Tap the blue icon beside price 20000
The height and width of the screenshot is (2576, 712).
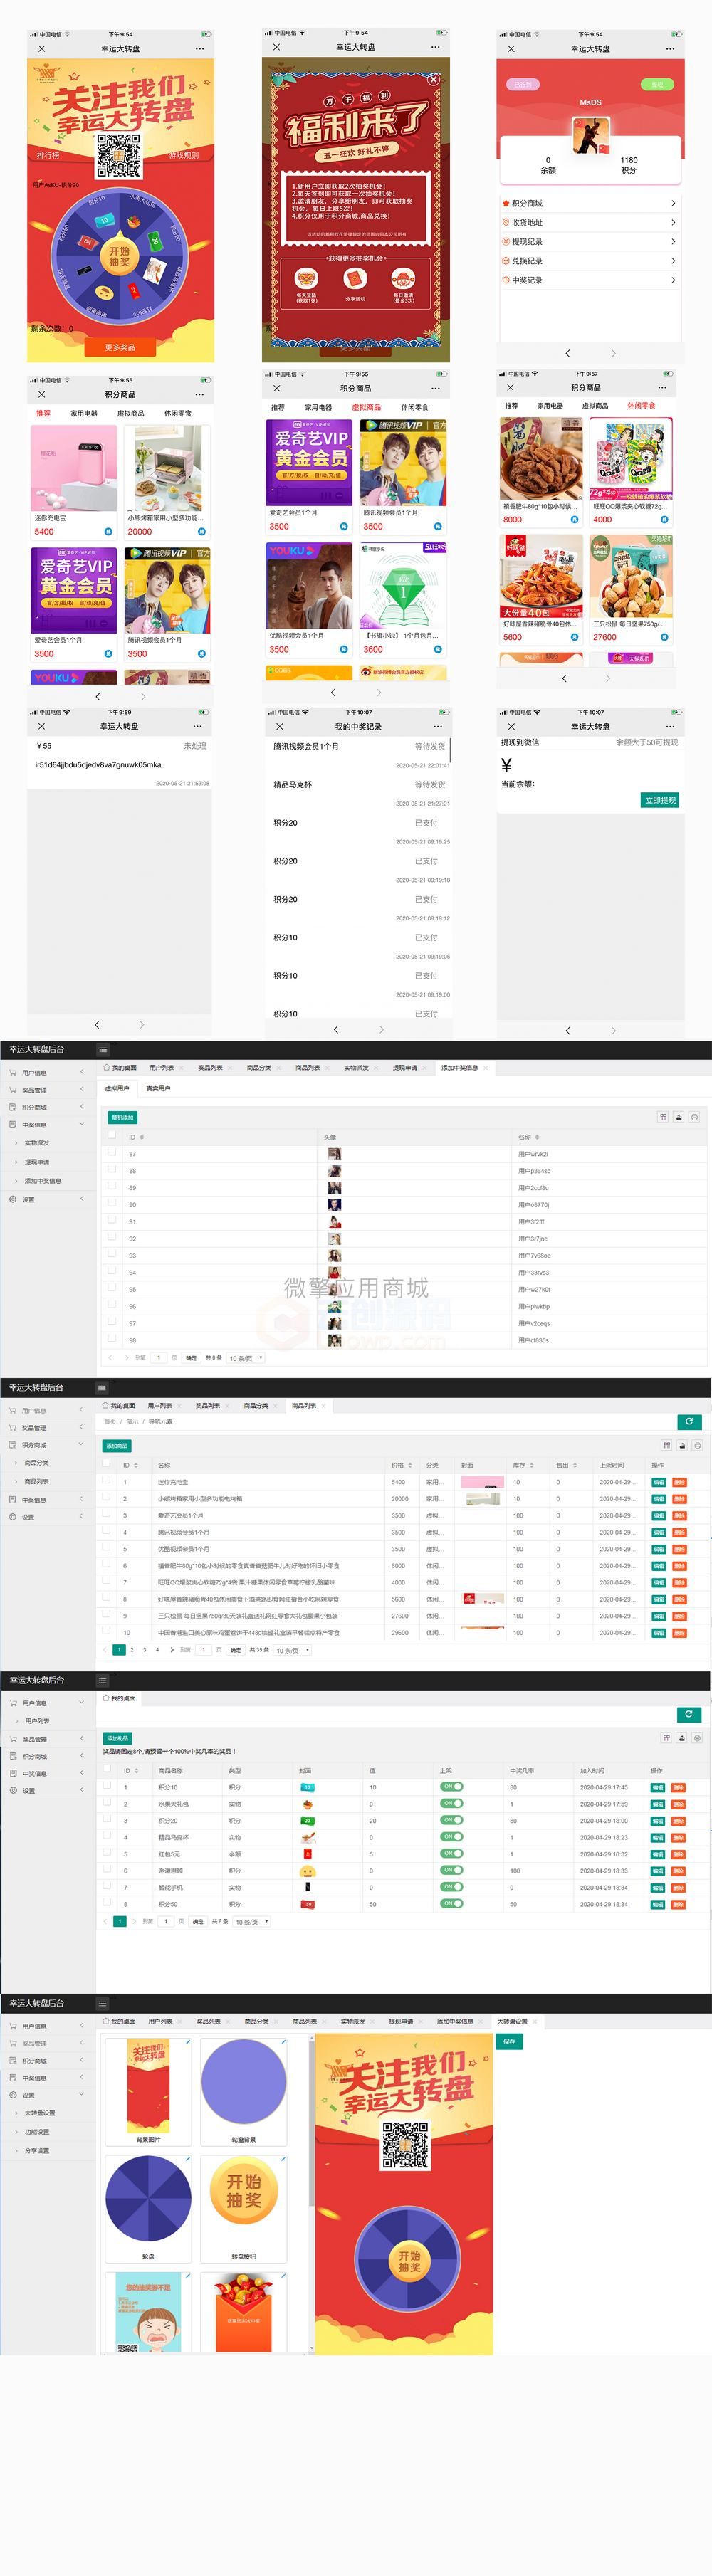pos(201,532)
